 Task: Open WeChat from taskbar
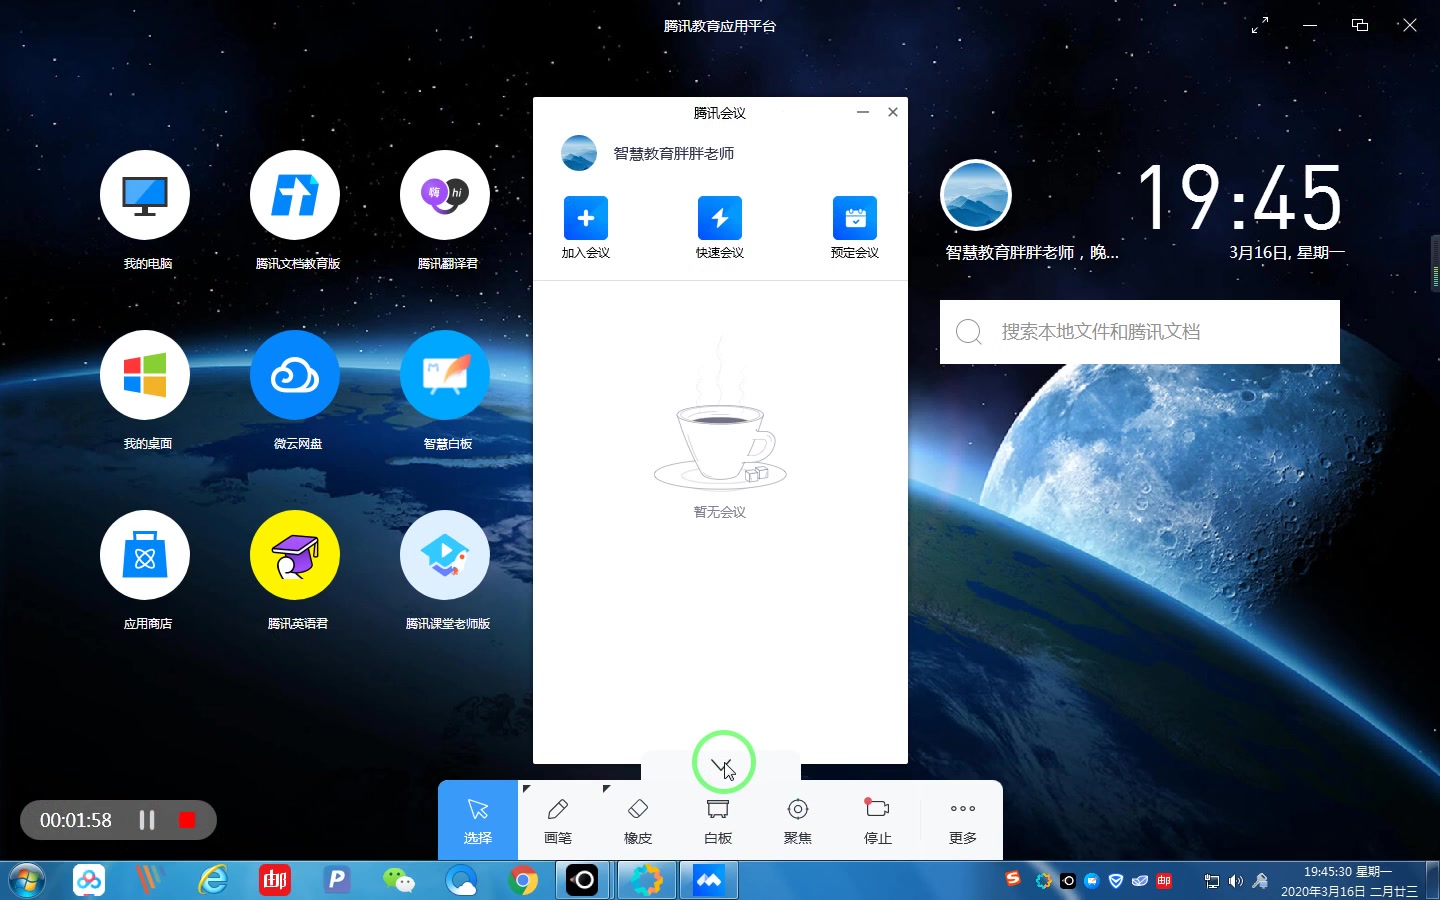399,880
